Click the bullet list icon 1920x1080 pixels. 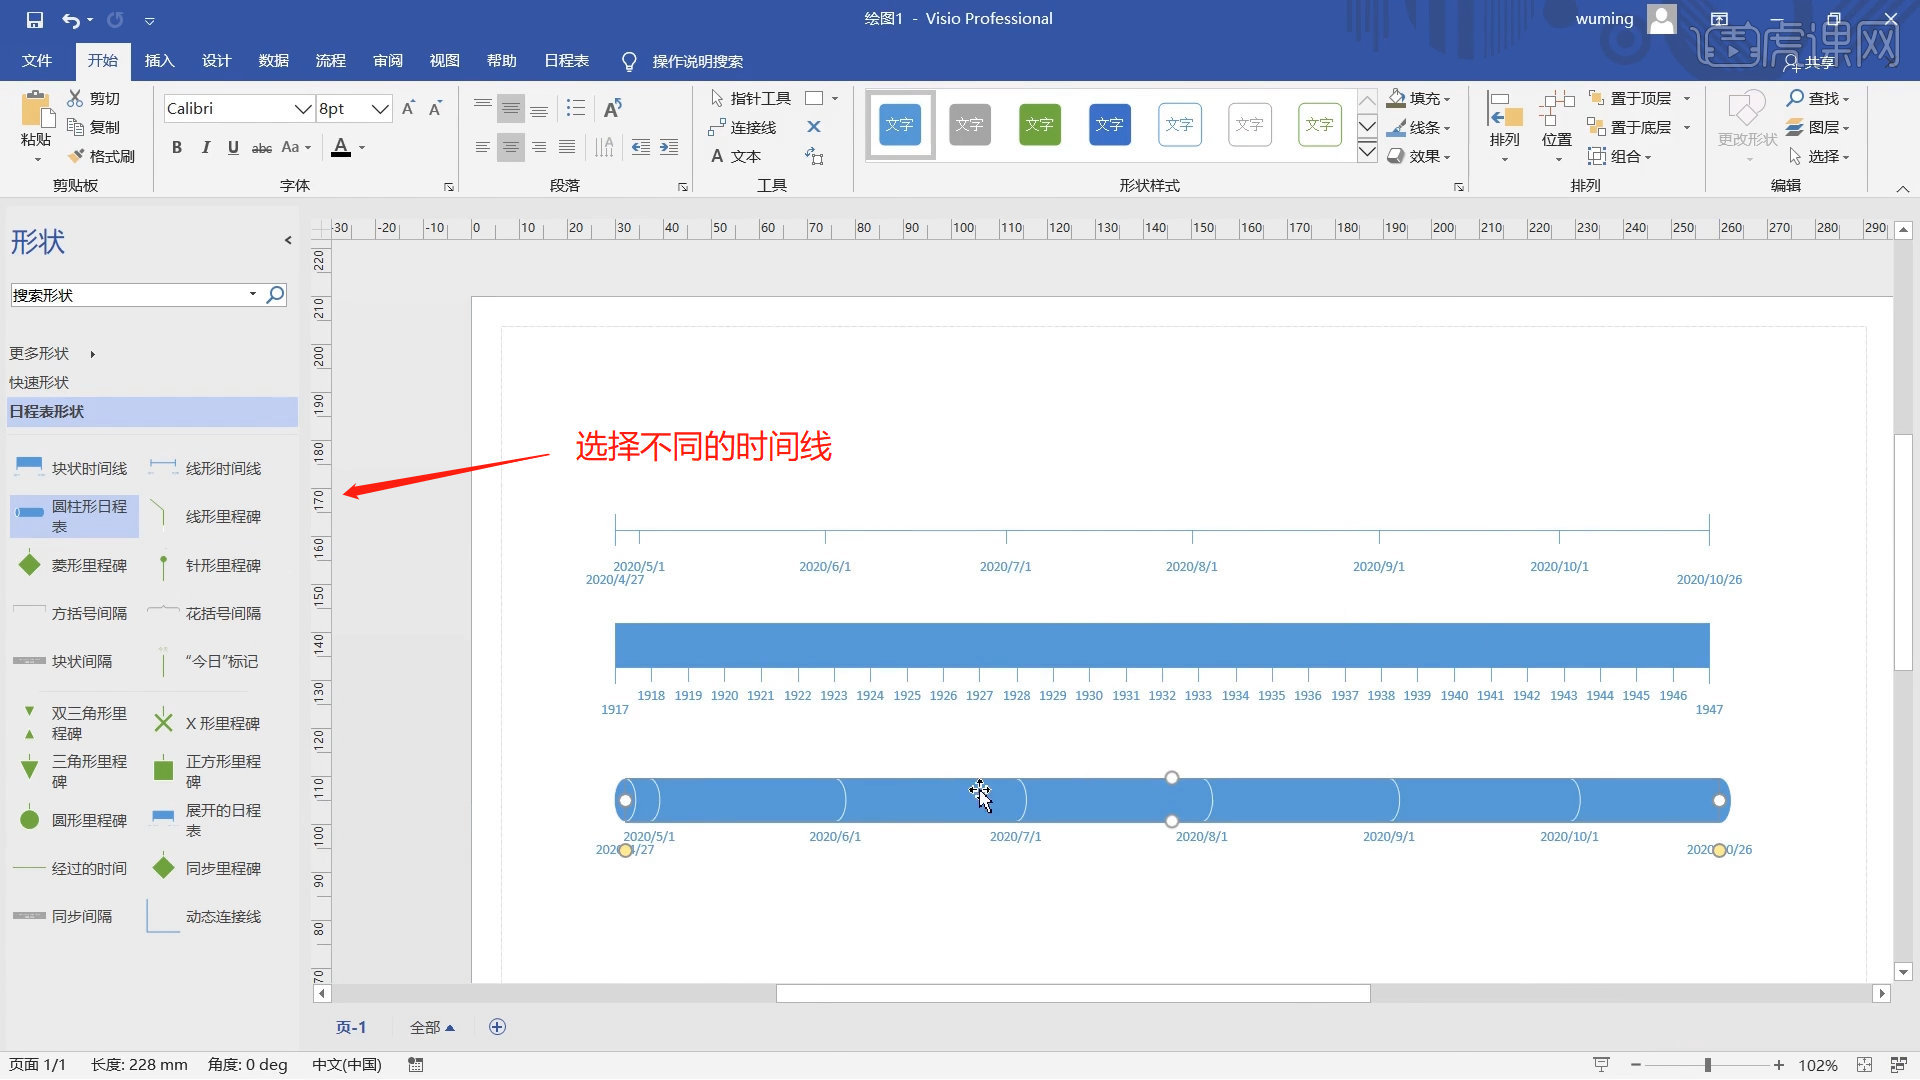(x=576, y=108)
